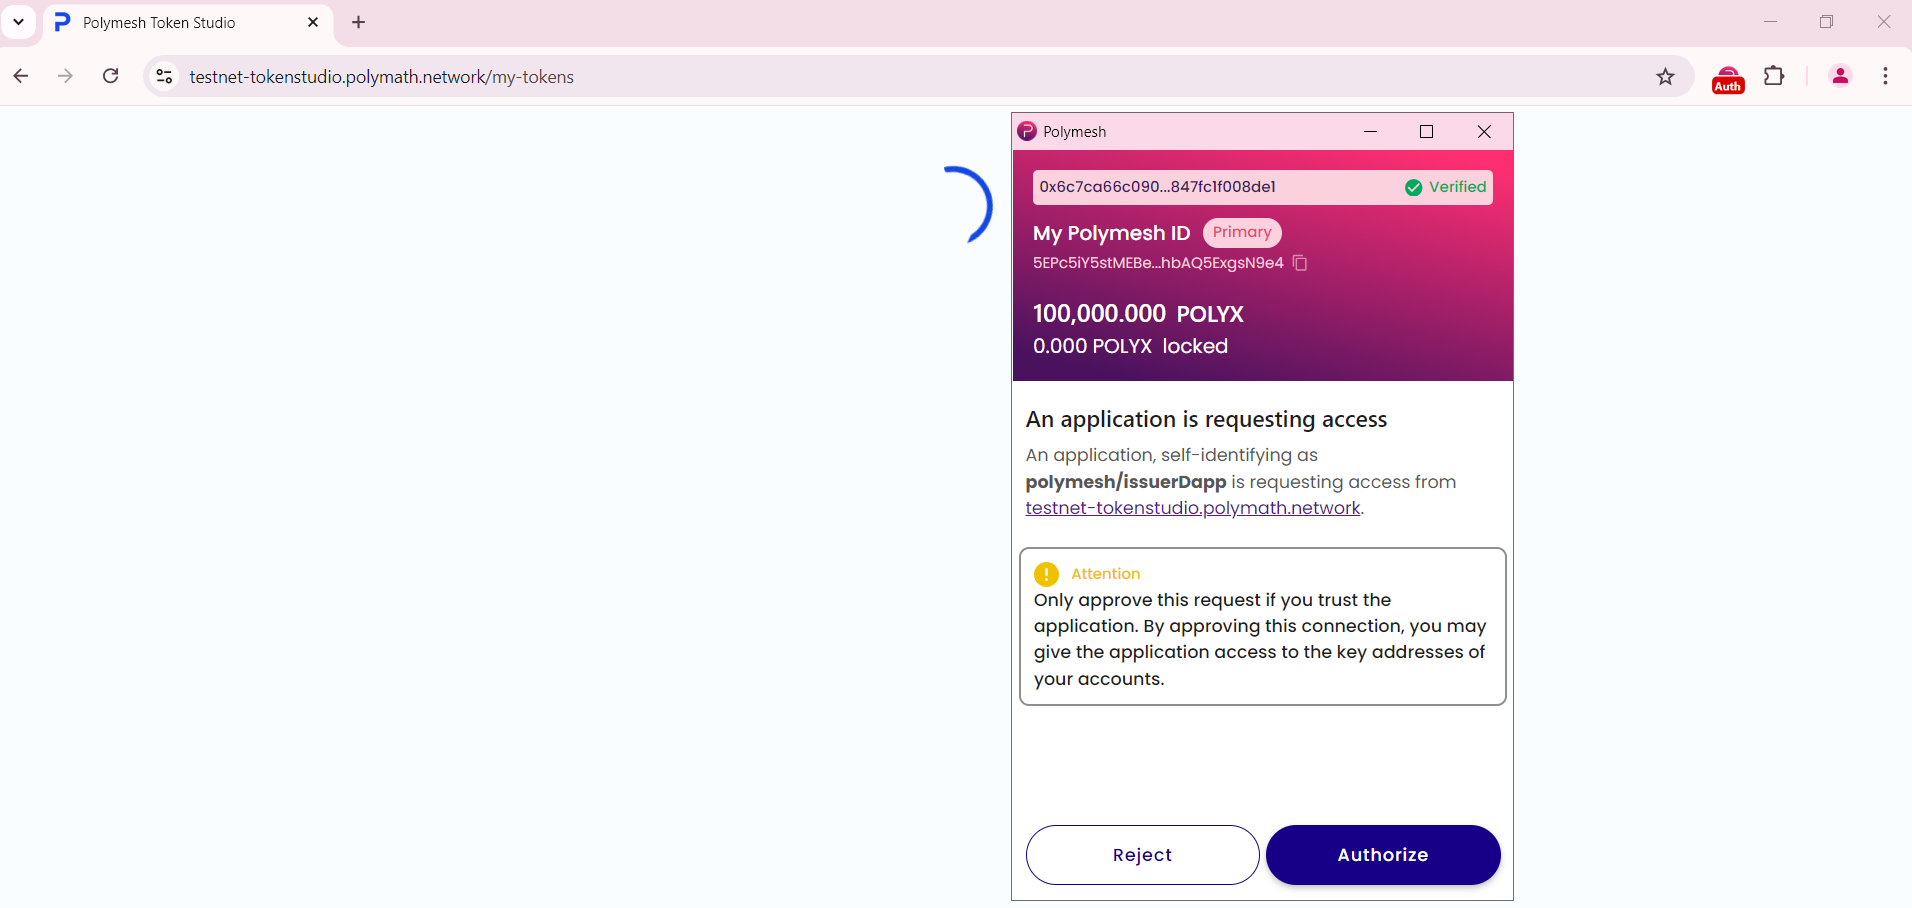
Task: Click the Polymesh wallet logo icon
Action: point(1027,131)
